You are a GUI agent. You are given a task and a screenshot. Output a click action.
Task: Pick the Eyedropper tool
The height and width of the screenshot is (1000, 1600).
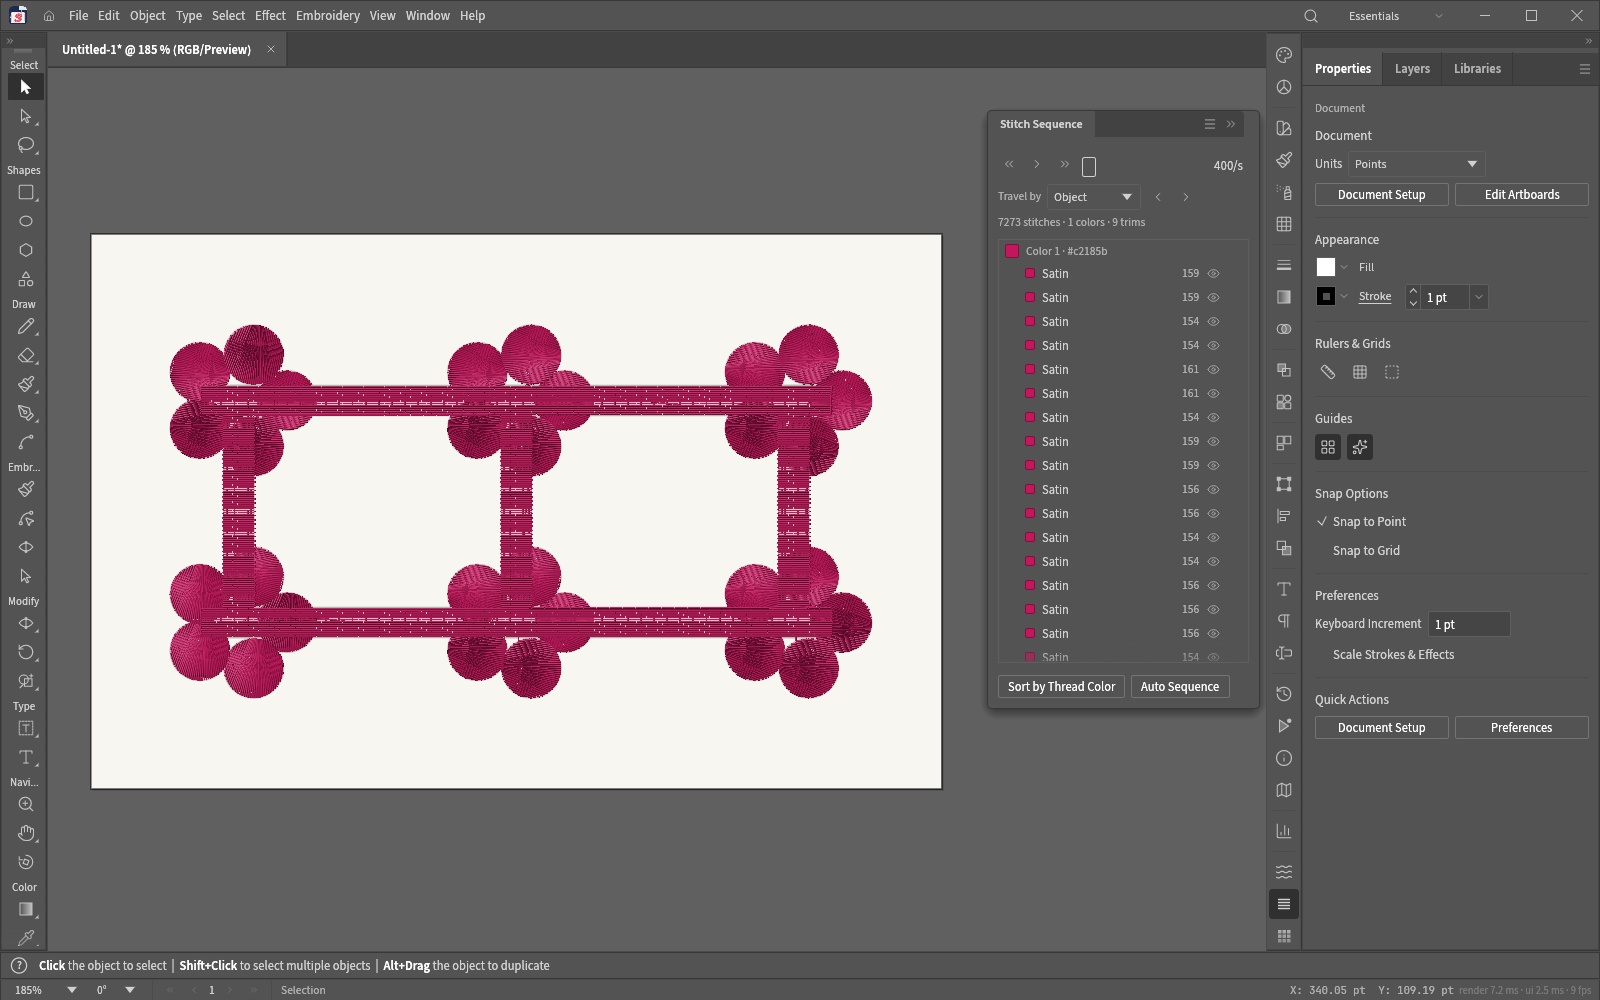click(x=26, y=938)
